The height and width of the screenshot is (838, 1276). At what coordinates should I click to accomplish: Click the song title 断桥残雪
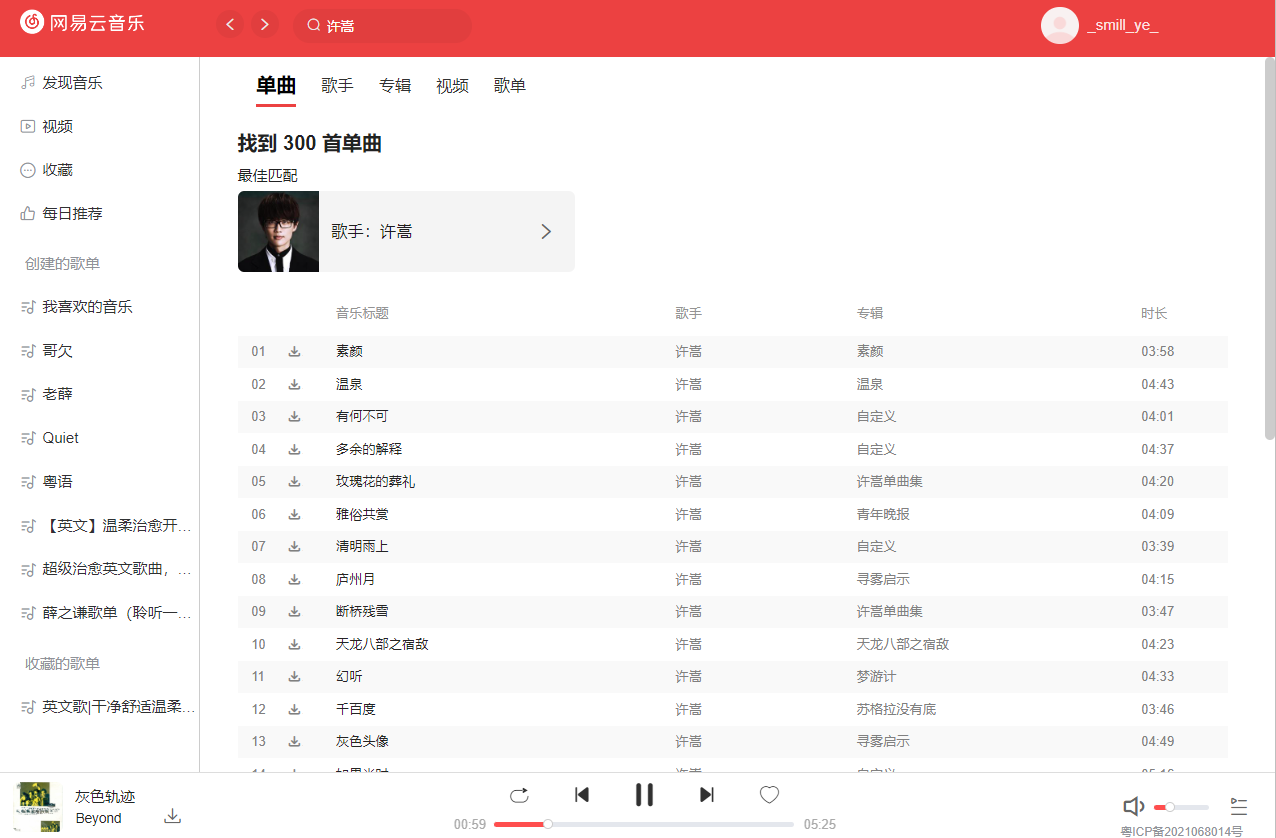[362, 612]
